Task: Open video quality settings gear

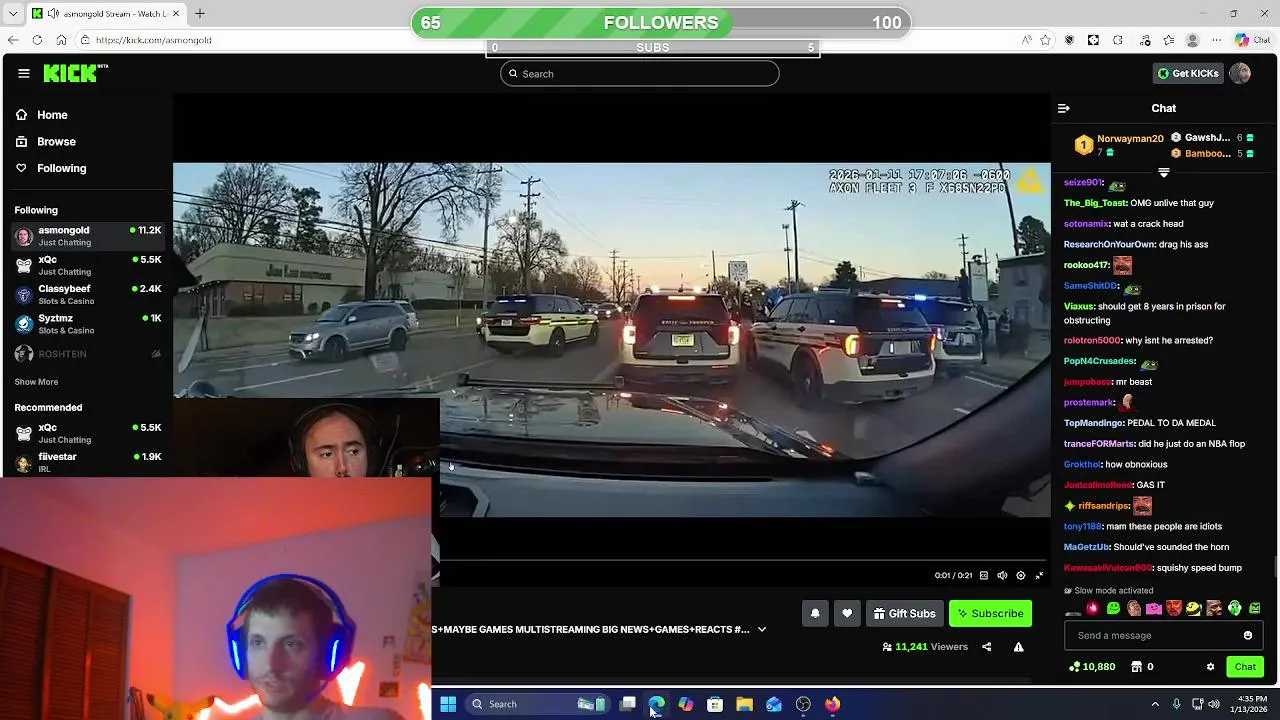Action: tap(1020, 576)
